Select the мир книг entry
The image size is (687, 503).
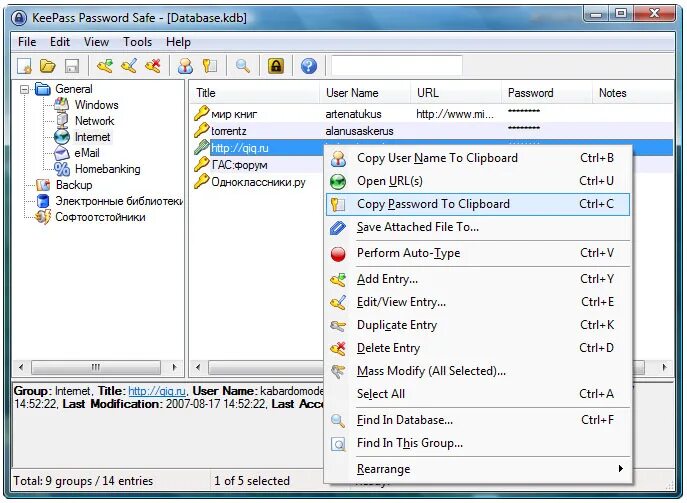[234, 114]
